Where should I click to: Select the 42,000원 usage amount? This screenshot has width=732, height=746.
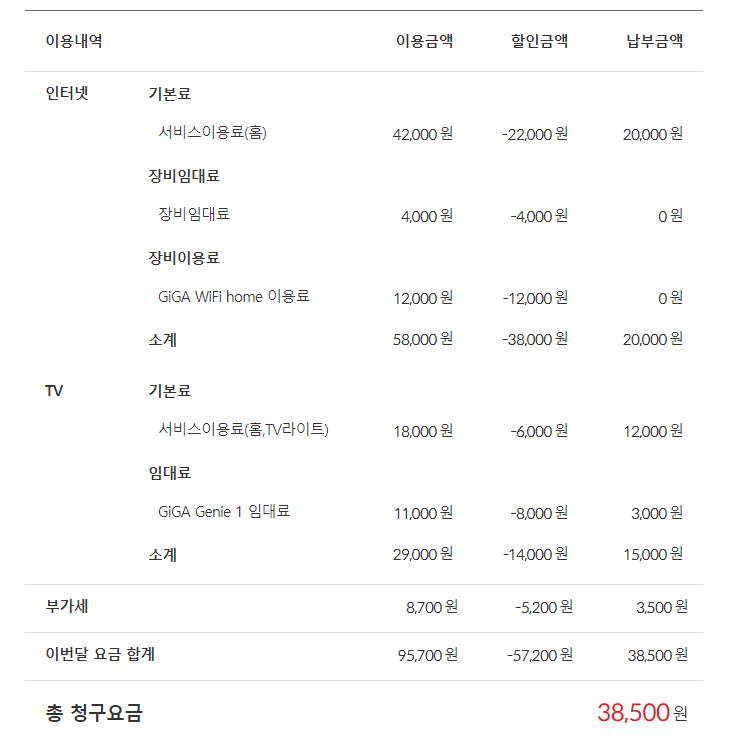pos(423,134)
